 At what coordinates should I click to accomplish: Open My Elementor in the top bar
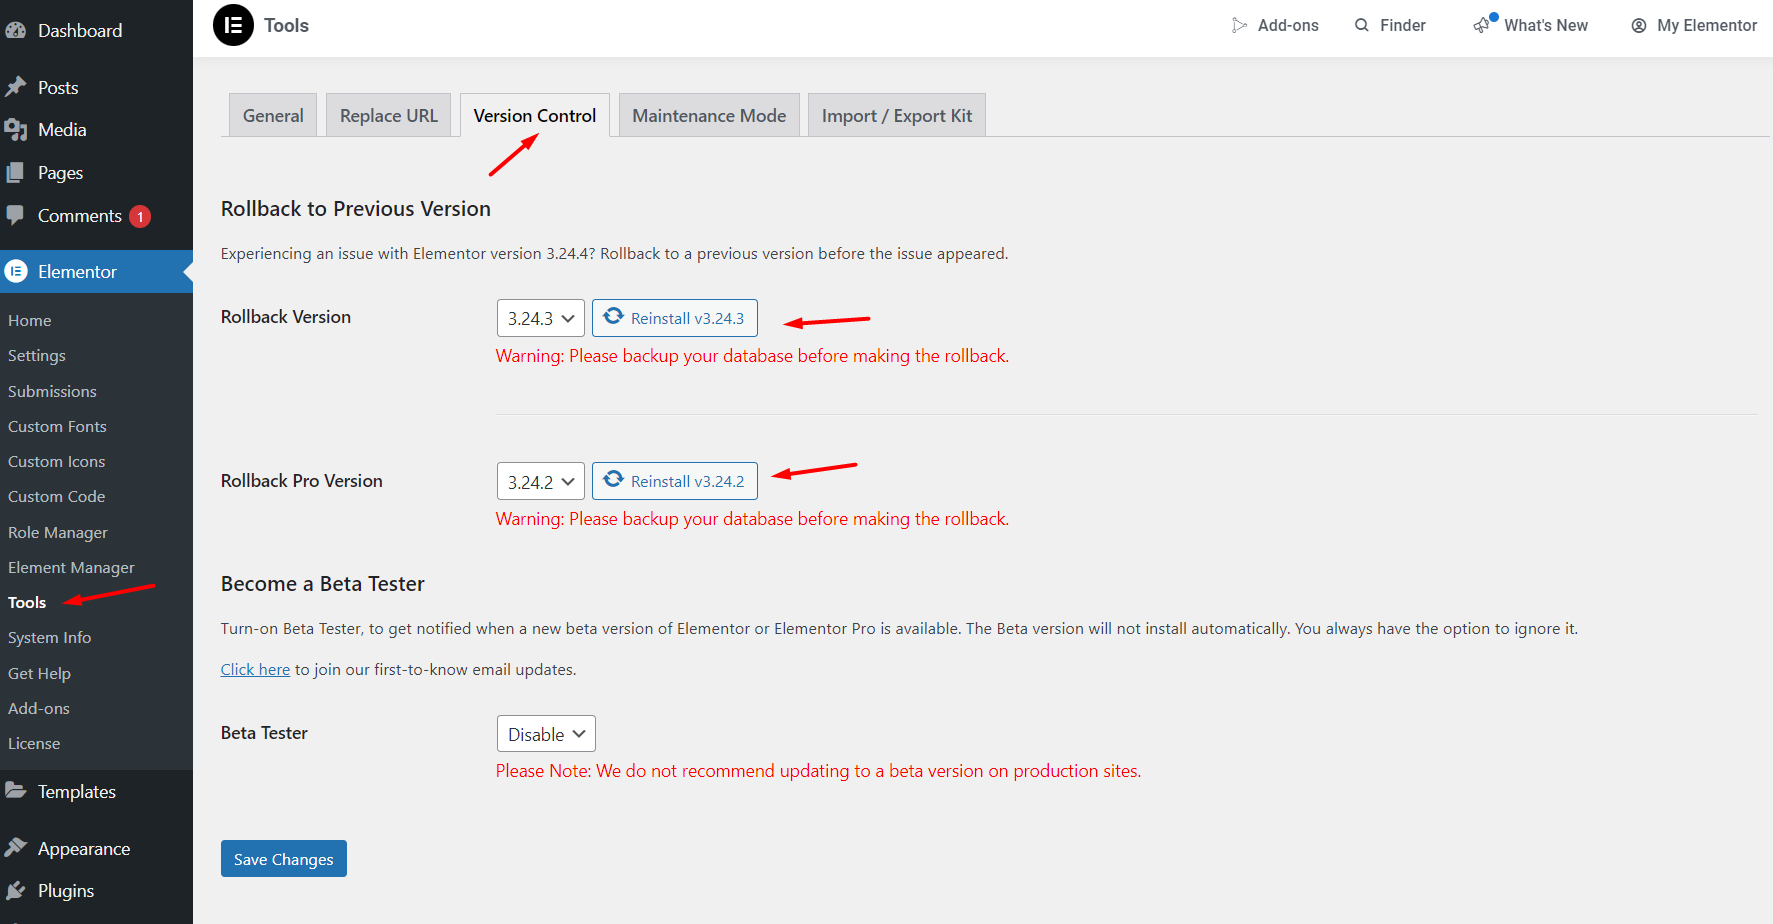point(1694,25)
